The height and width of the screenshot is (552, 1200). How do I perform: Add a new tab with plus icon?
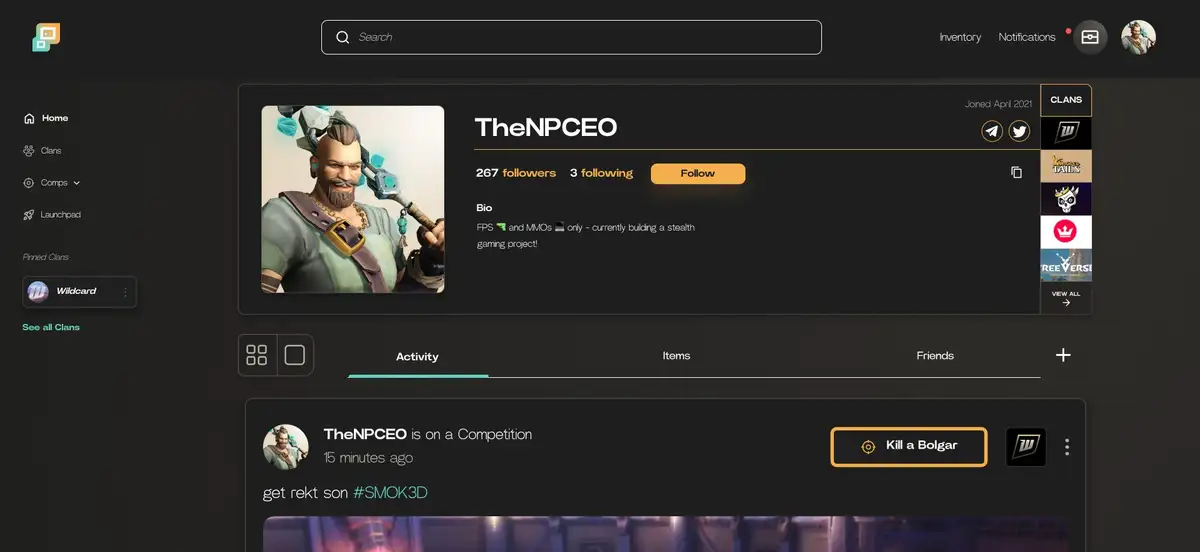point(1063,355)
